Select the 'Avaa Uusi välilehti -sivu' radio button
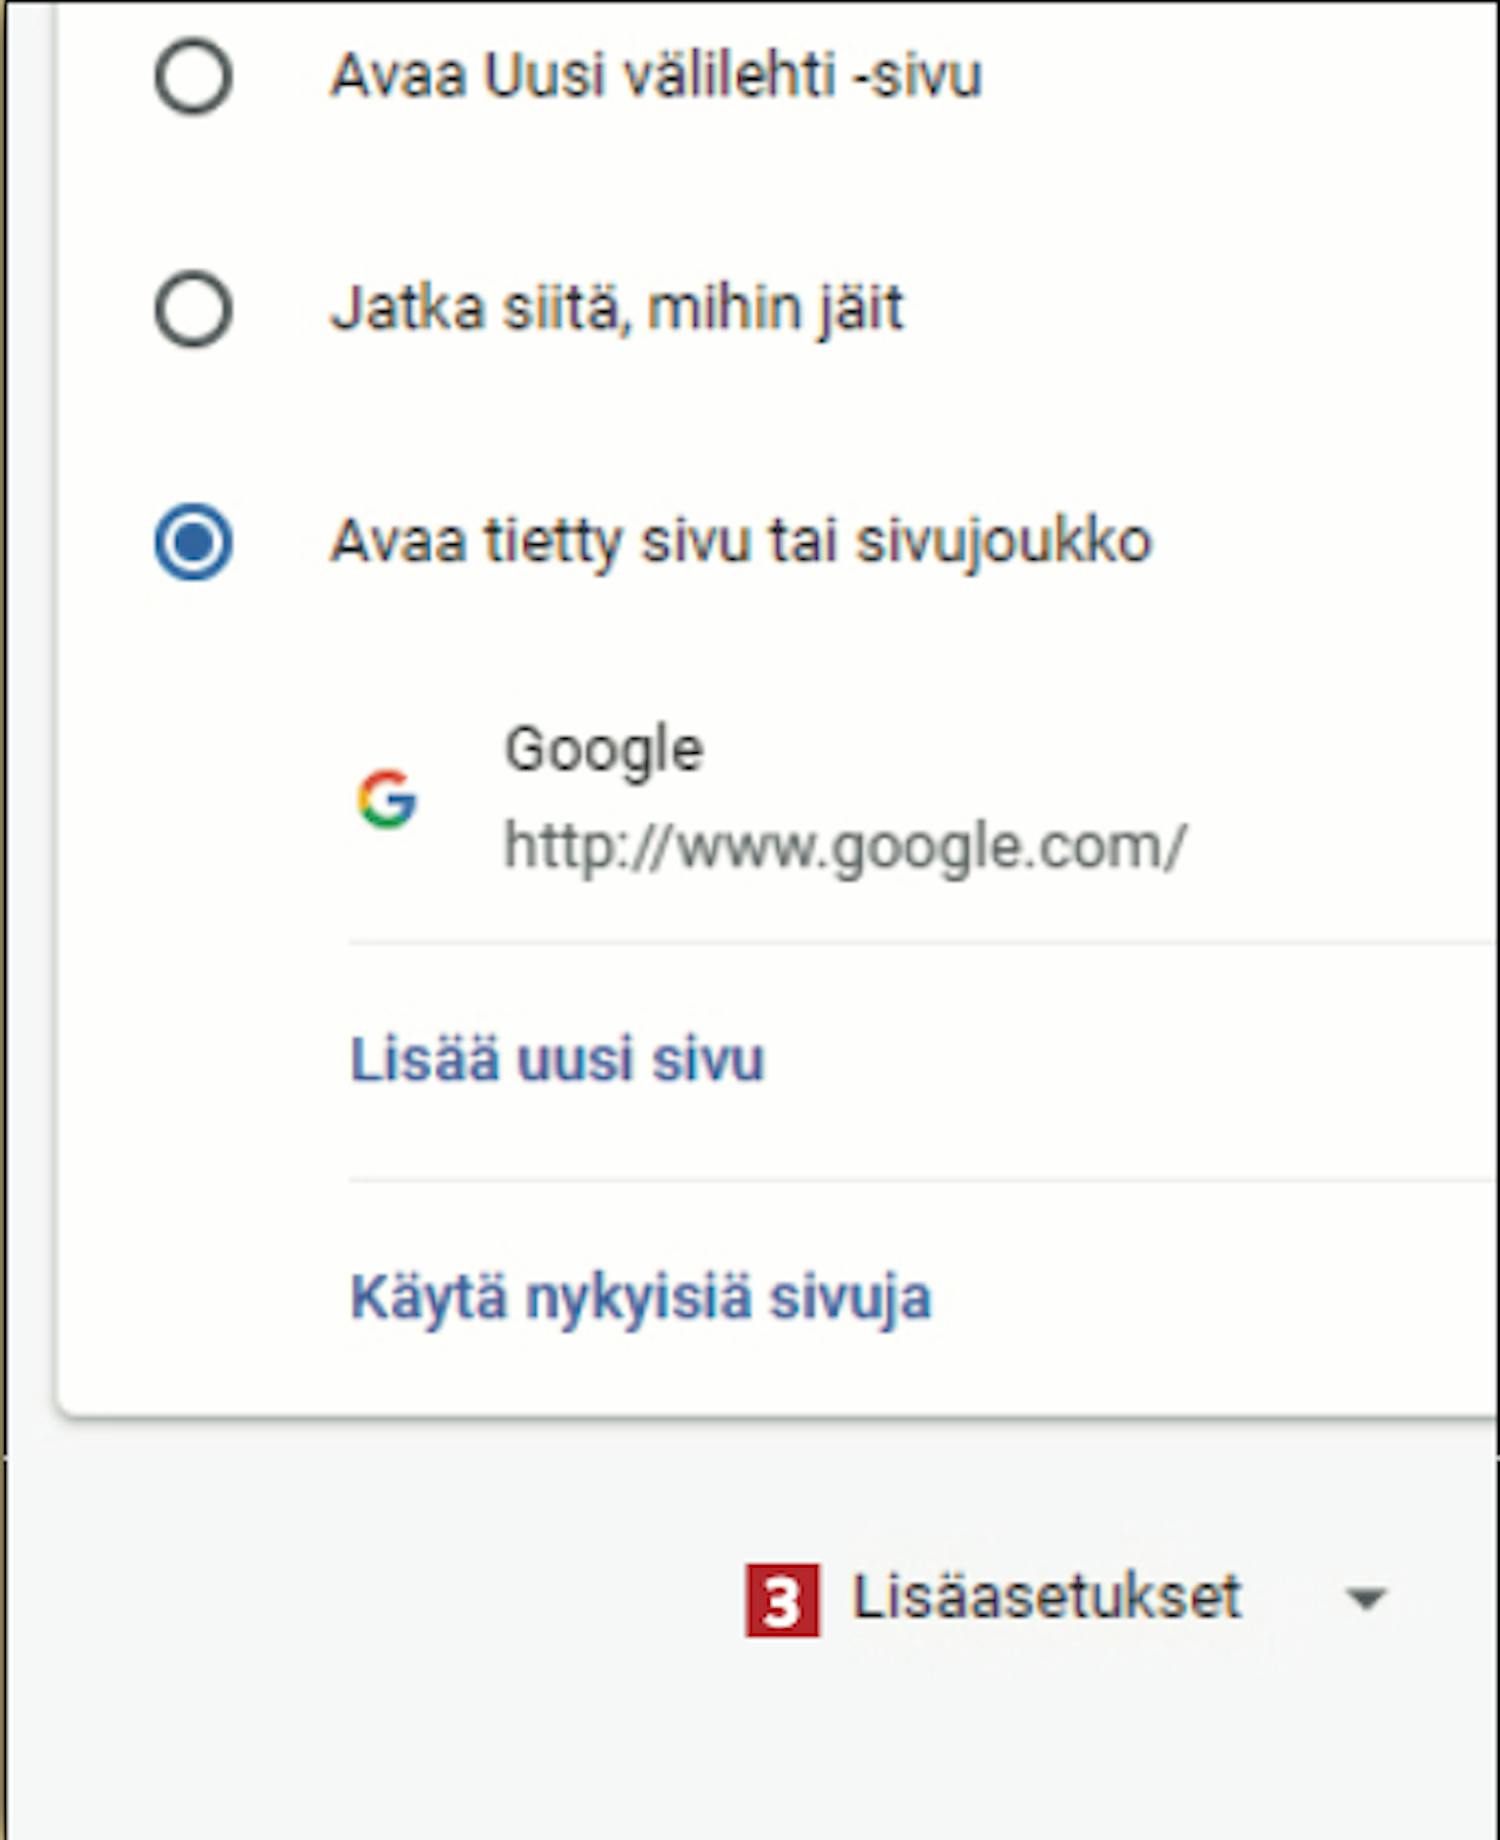Viewport: 1500px width, 1840px height. pyautogui.click(x=194, y=76)
